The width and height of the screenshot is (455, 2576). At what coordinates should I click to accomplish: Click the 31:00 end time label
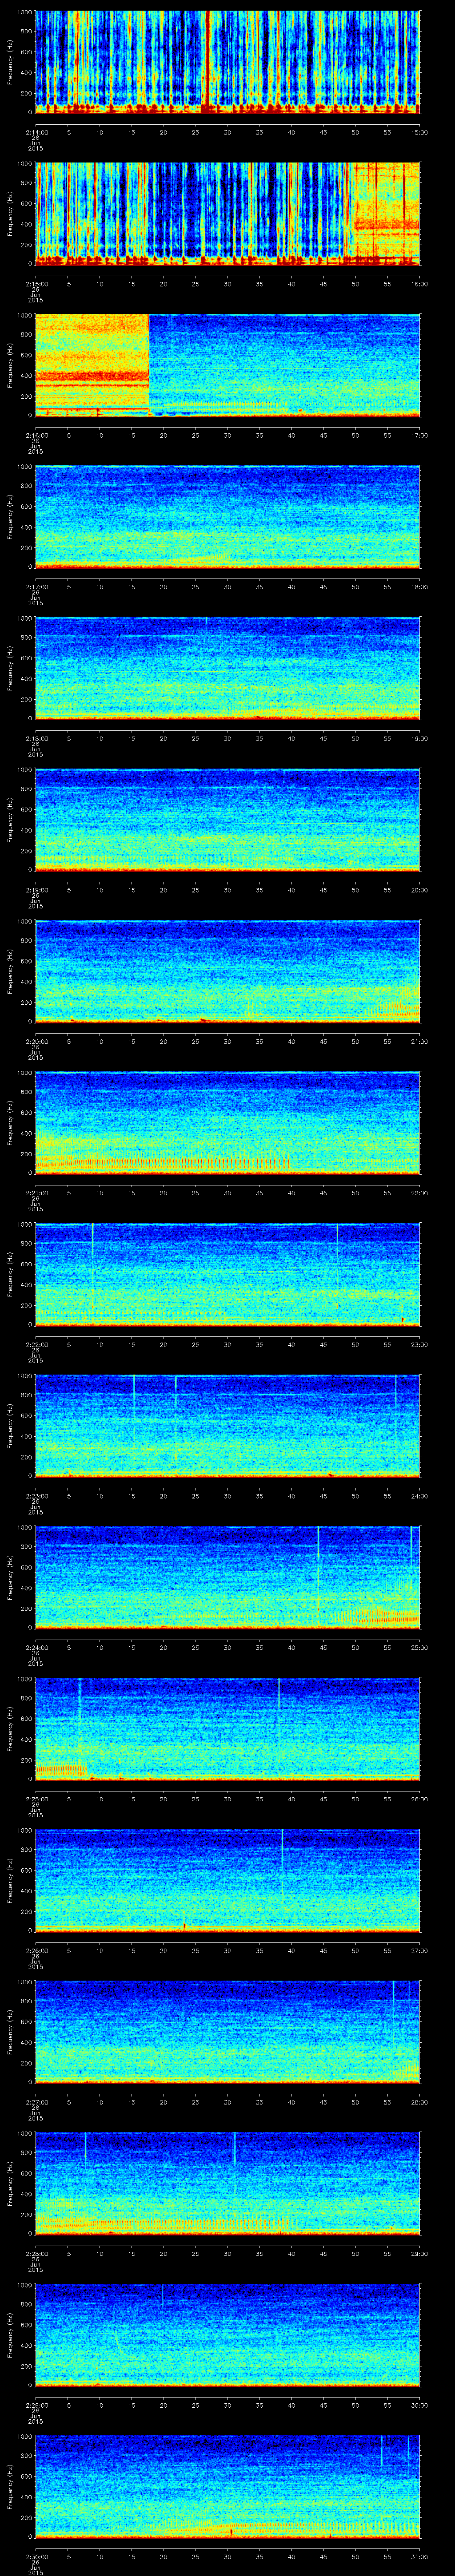pos(420,2556)
